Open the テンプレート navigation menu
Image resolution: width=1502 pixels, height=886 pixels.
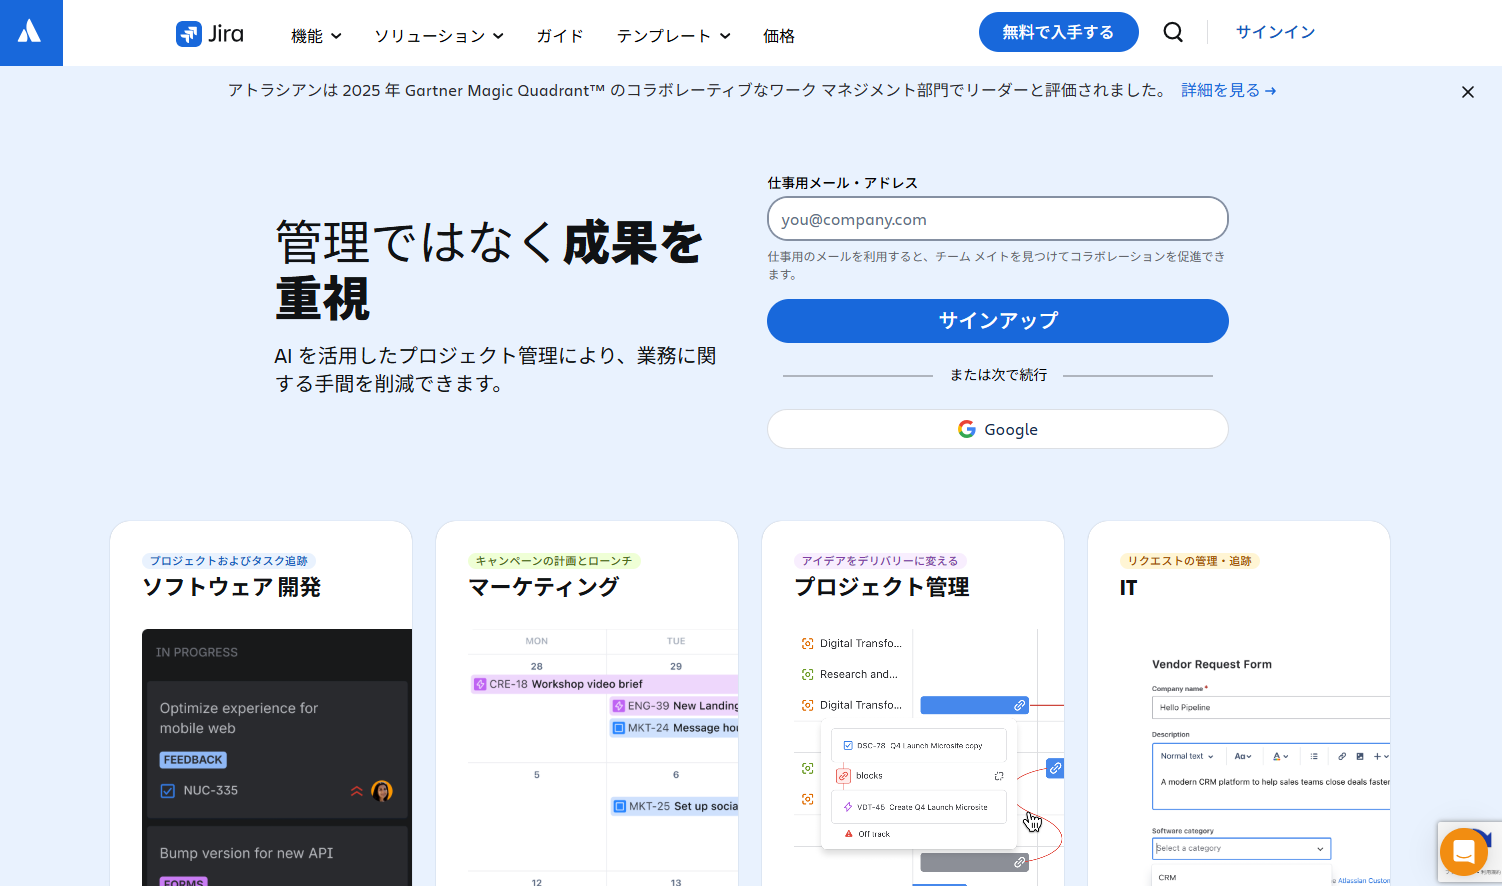coord(675,35)
